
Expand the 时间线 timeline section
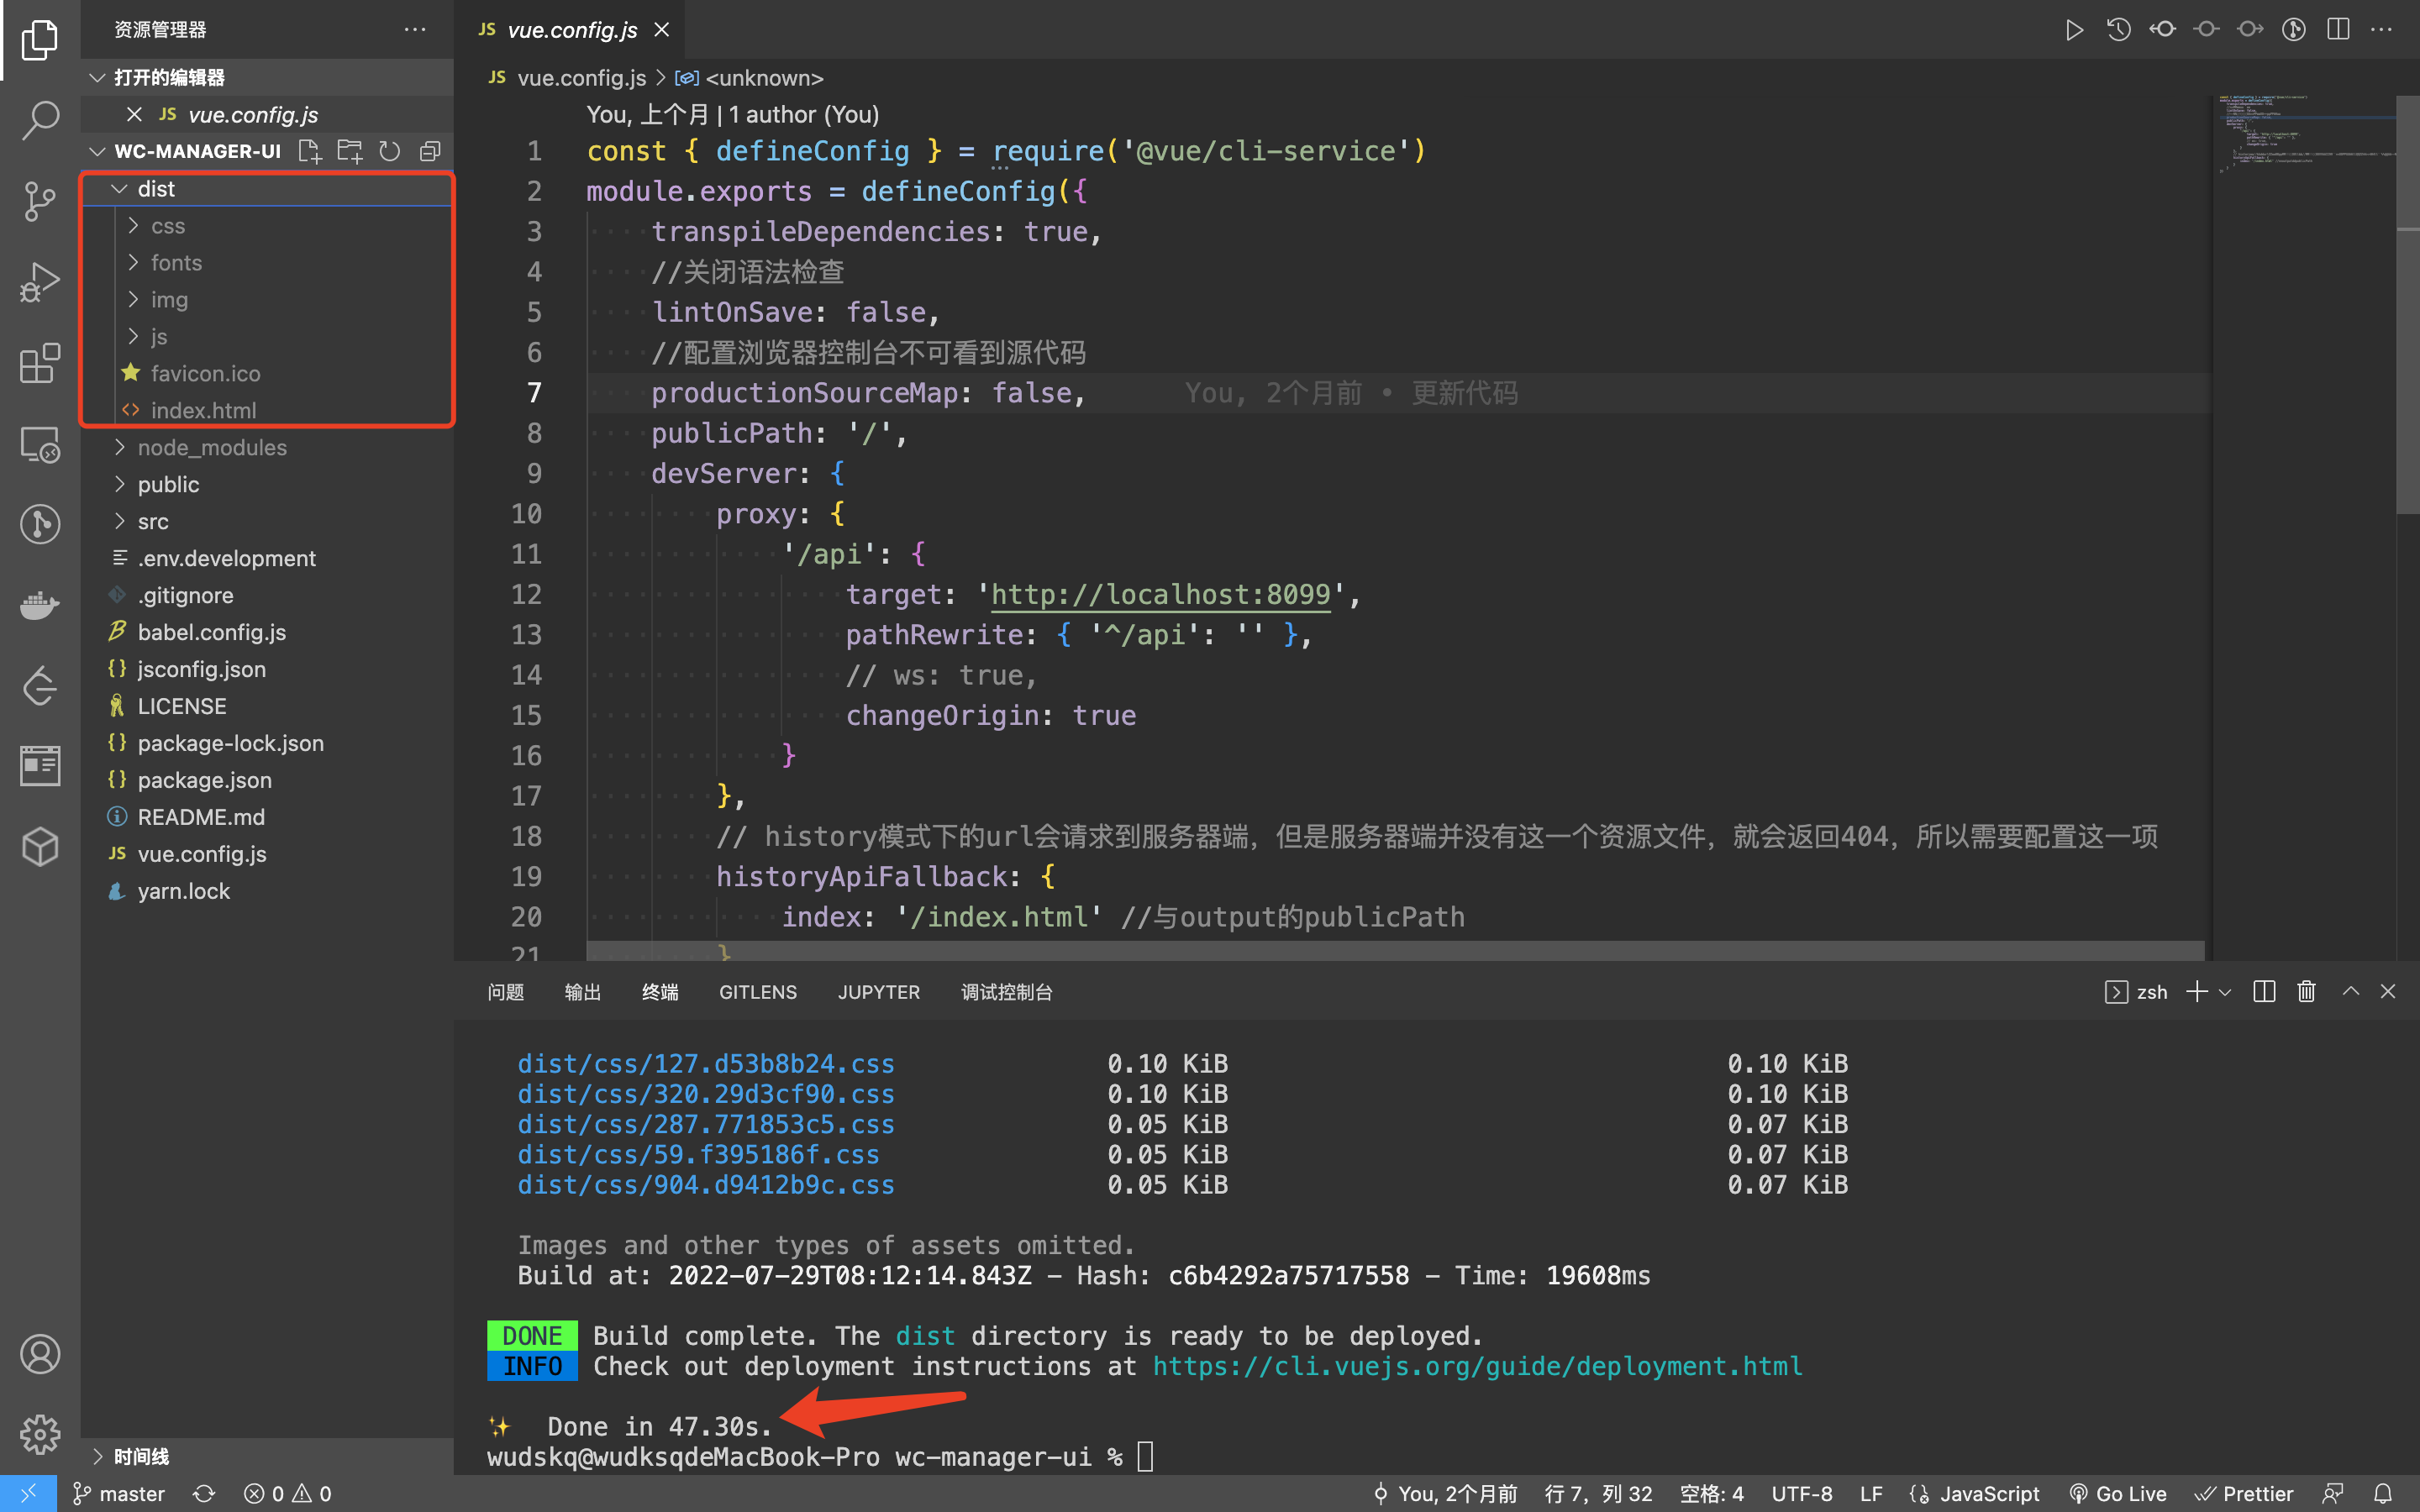click(267, 1456)
